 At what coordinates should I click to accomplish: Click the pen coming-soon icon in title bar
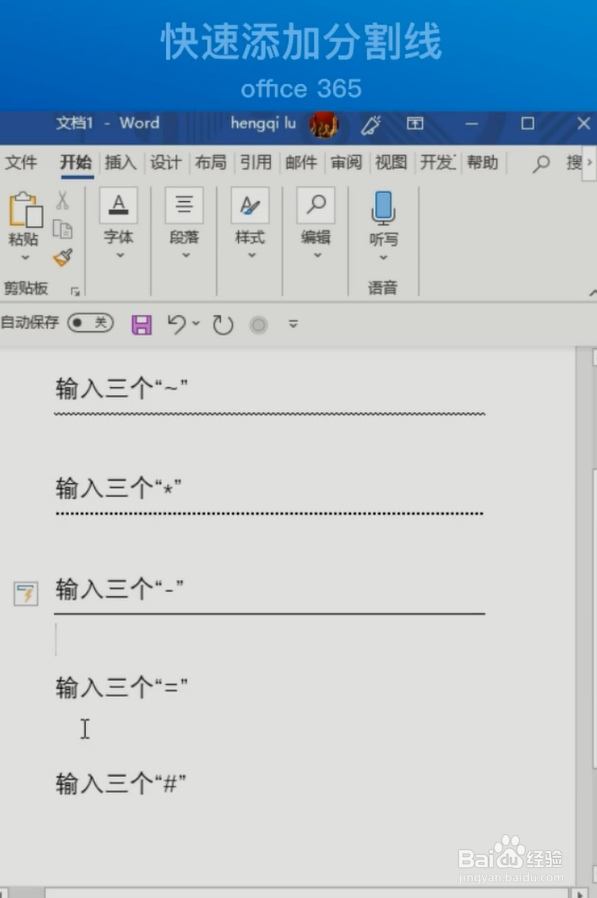tap(371, 124)
